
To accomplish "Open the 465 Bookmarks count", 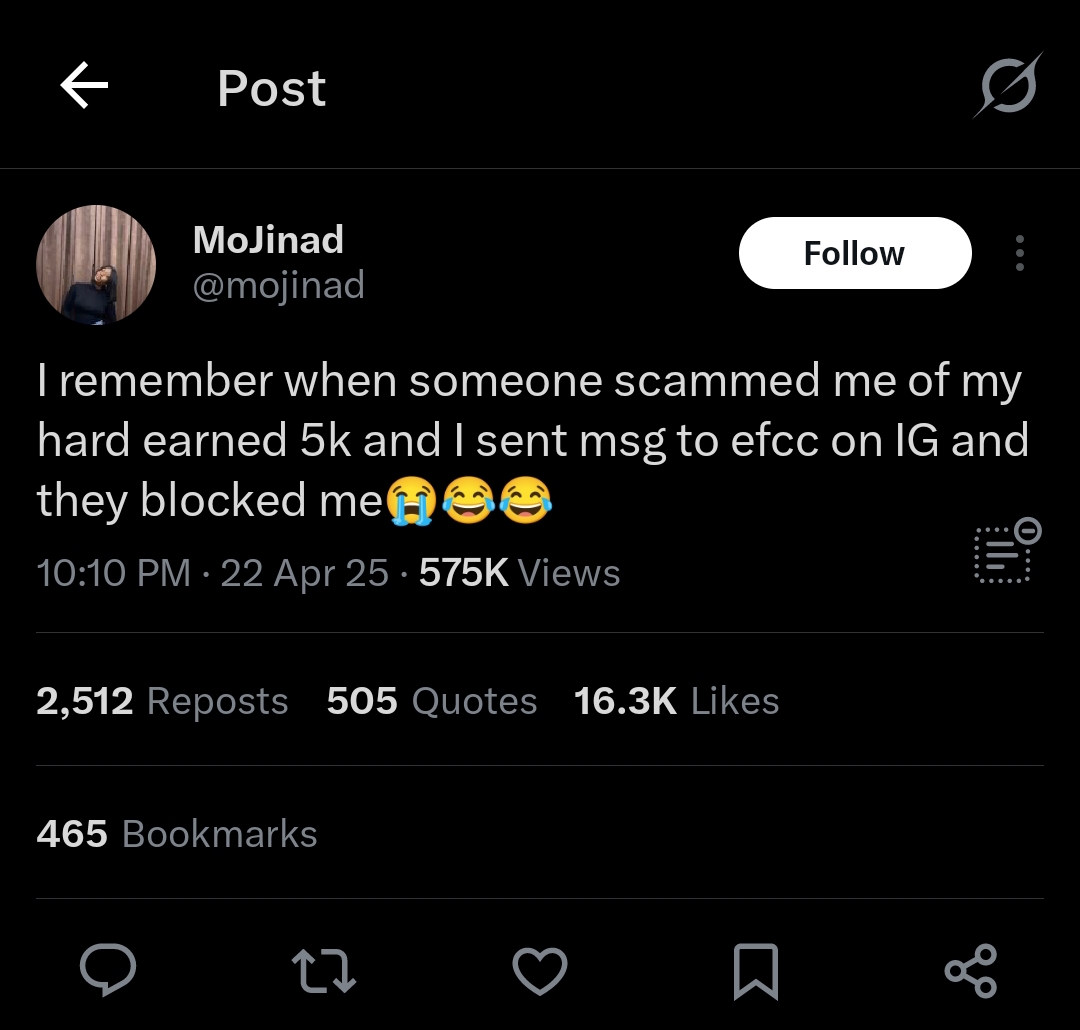I will click(x=177, y=834).
